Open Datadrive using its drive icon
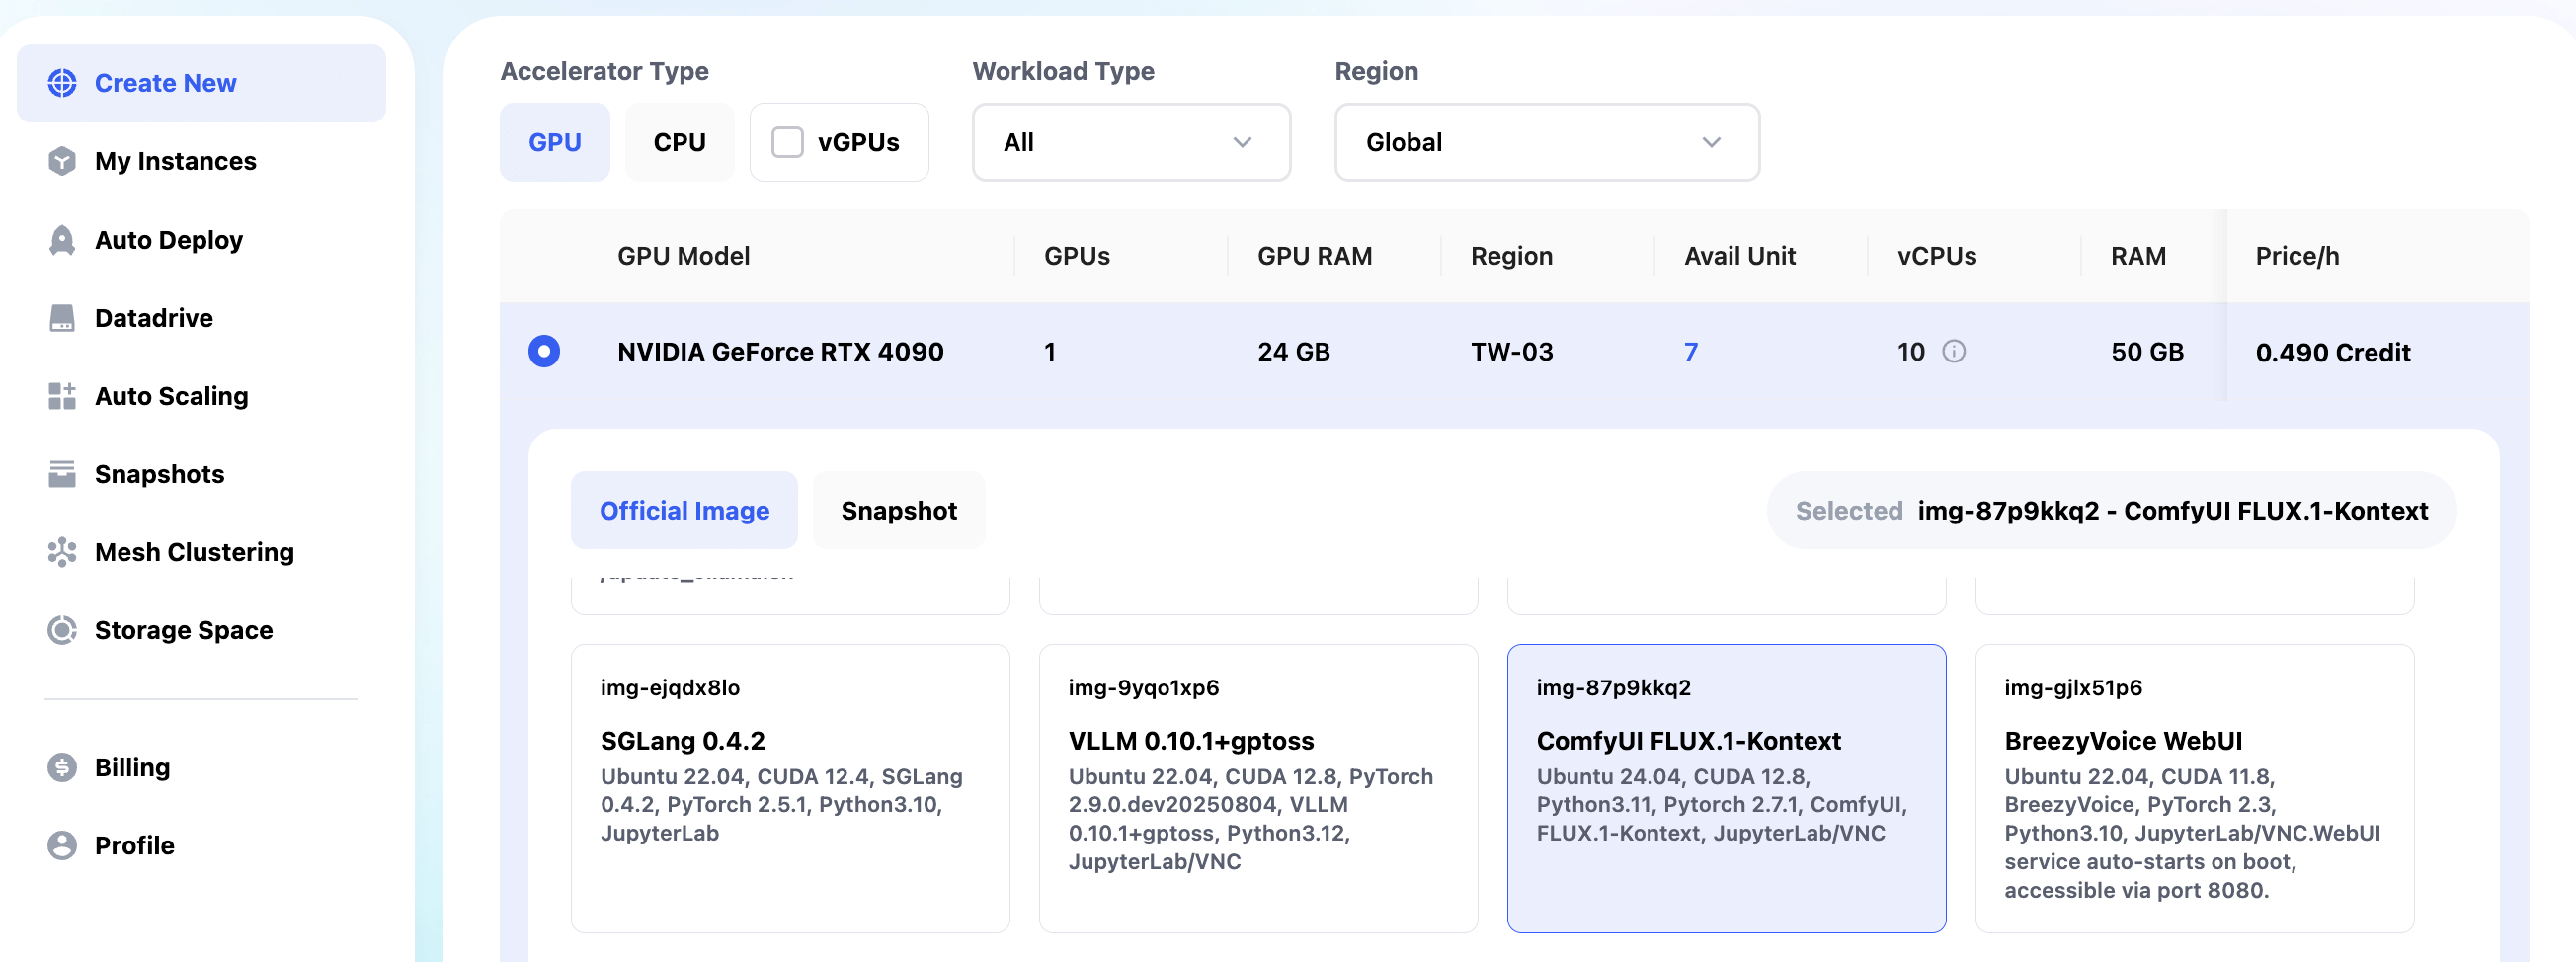The height and width of the screenshot is (962, 2576). [62, 318]
